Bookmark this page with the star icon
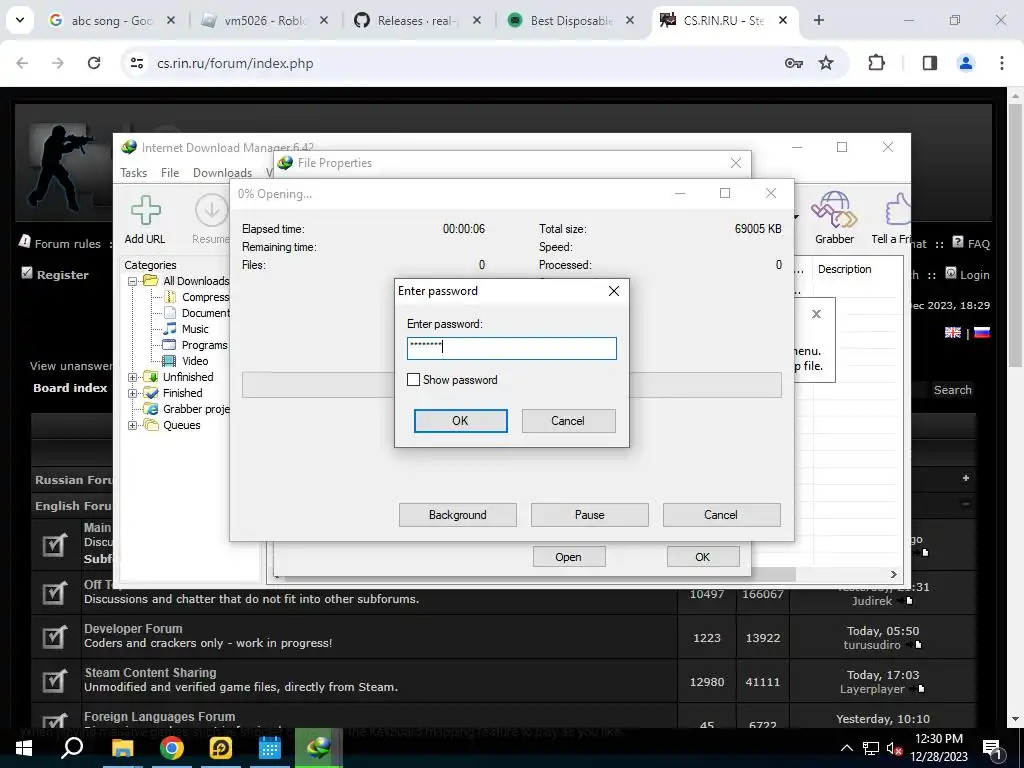This screenshot has width=1024, height=768. point(826,63)
